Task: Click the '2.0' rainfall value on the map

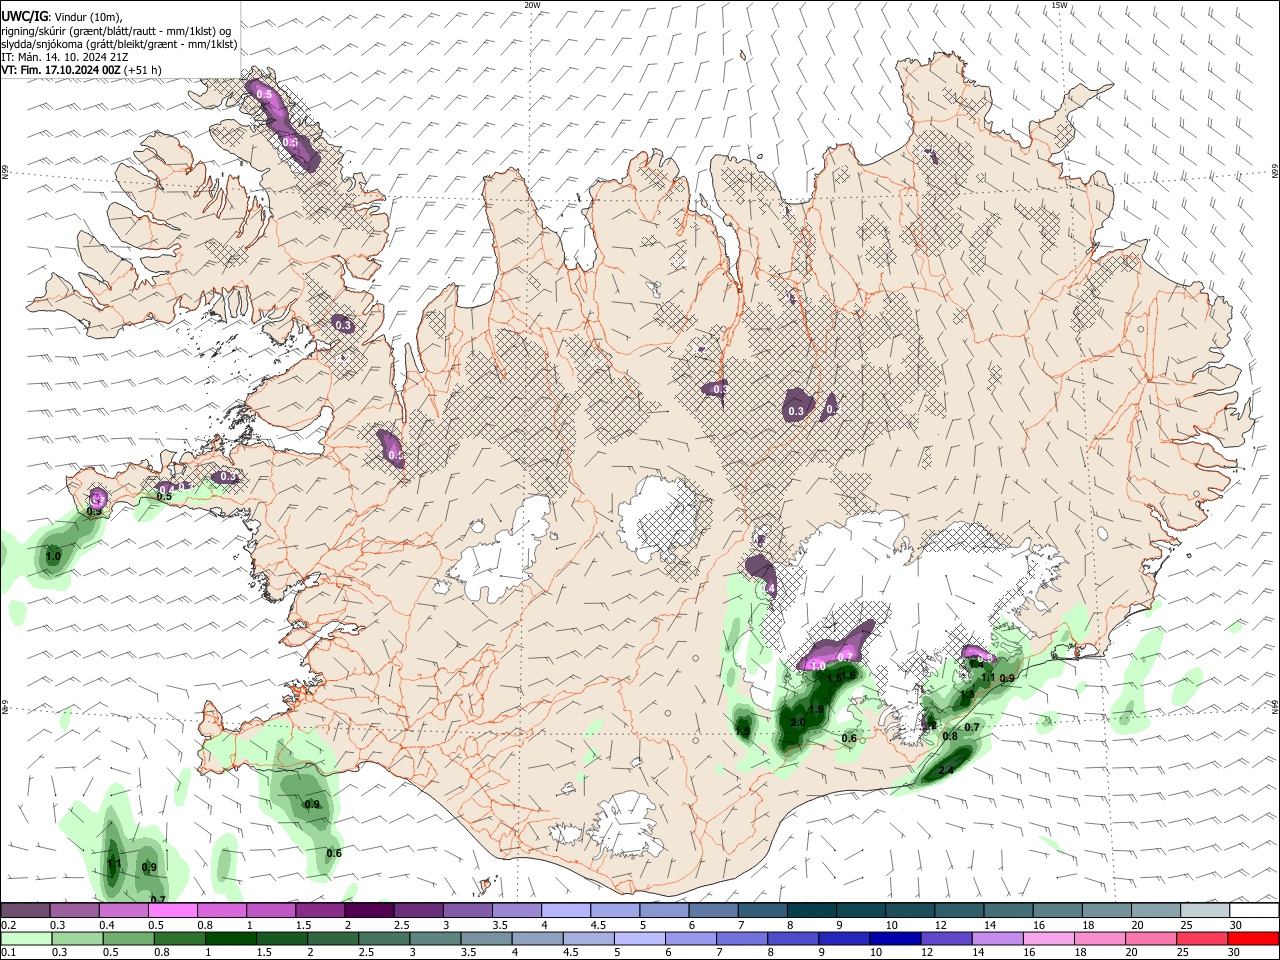Action: coord(798,722)
